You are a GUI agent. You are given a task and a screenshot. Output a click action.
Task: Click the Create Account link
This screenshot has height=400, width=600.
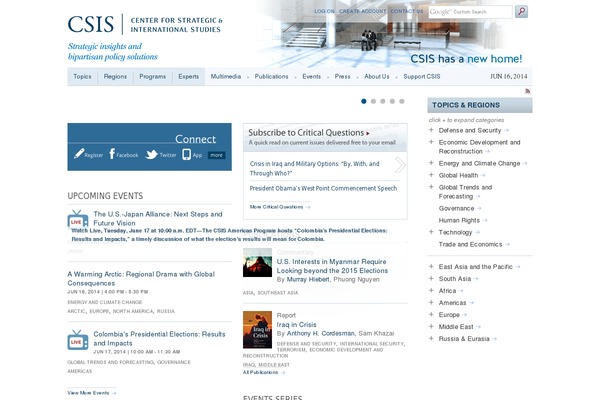(362, 11)
